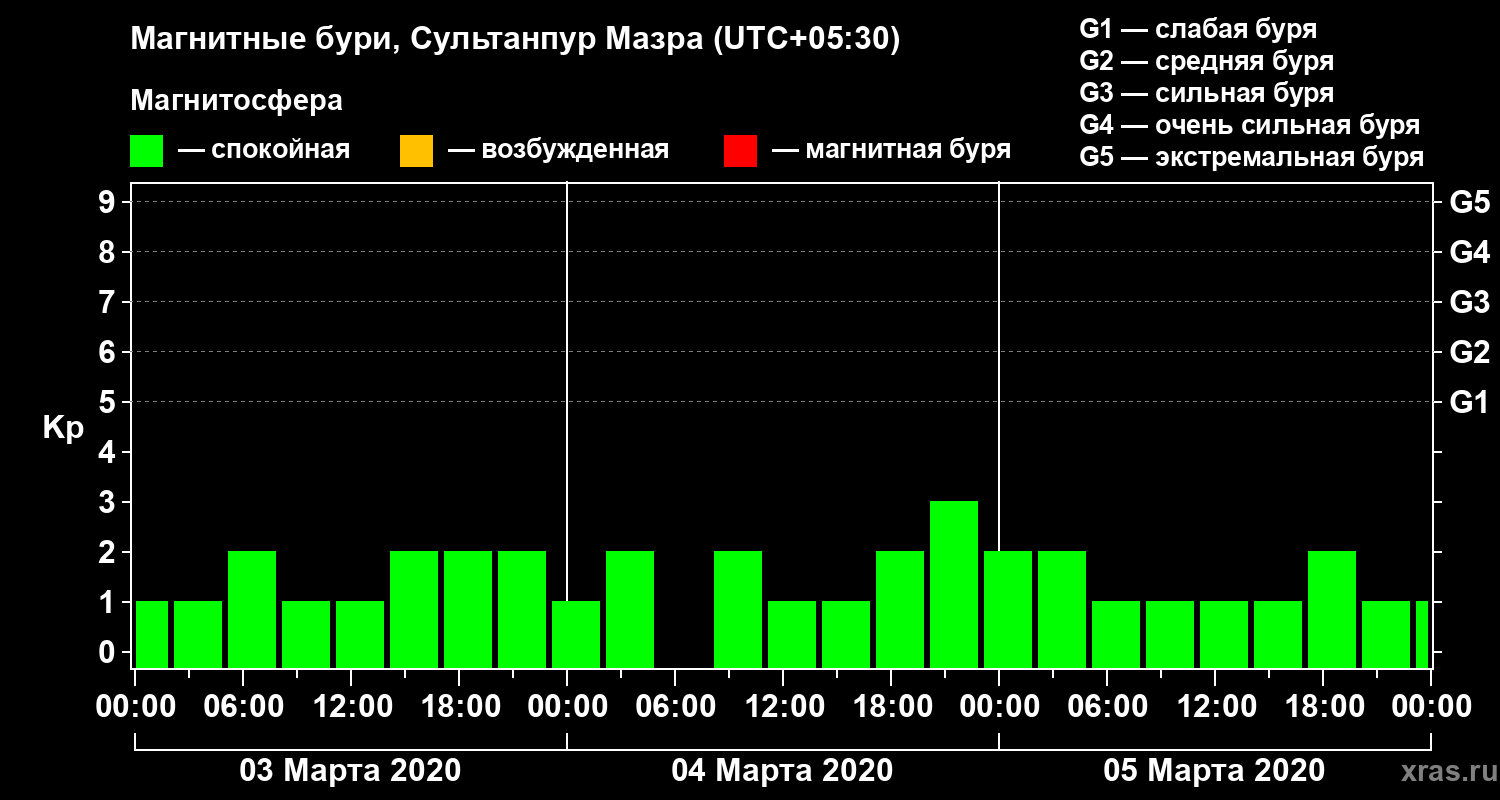
Task: Click the '06:00' time label of 05 Марта
Action: pyautogui.click(x=1107, y=707)
